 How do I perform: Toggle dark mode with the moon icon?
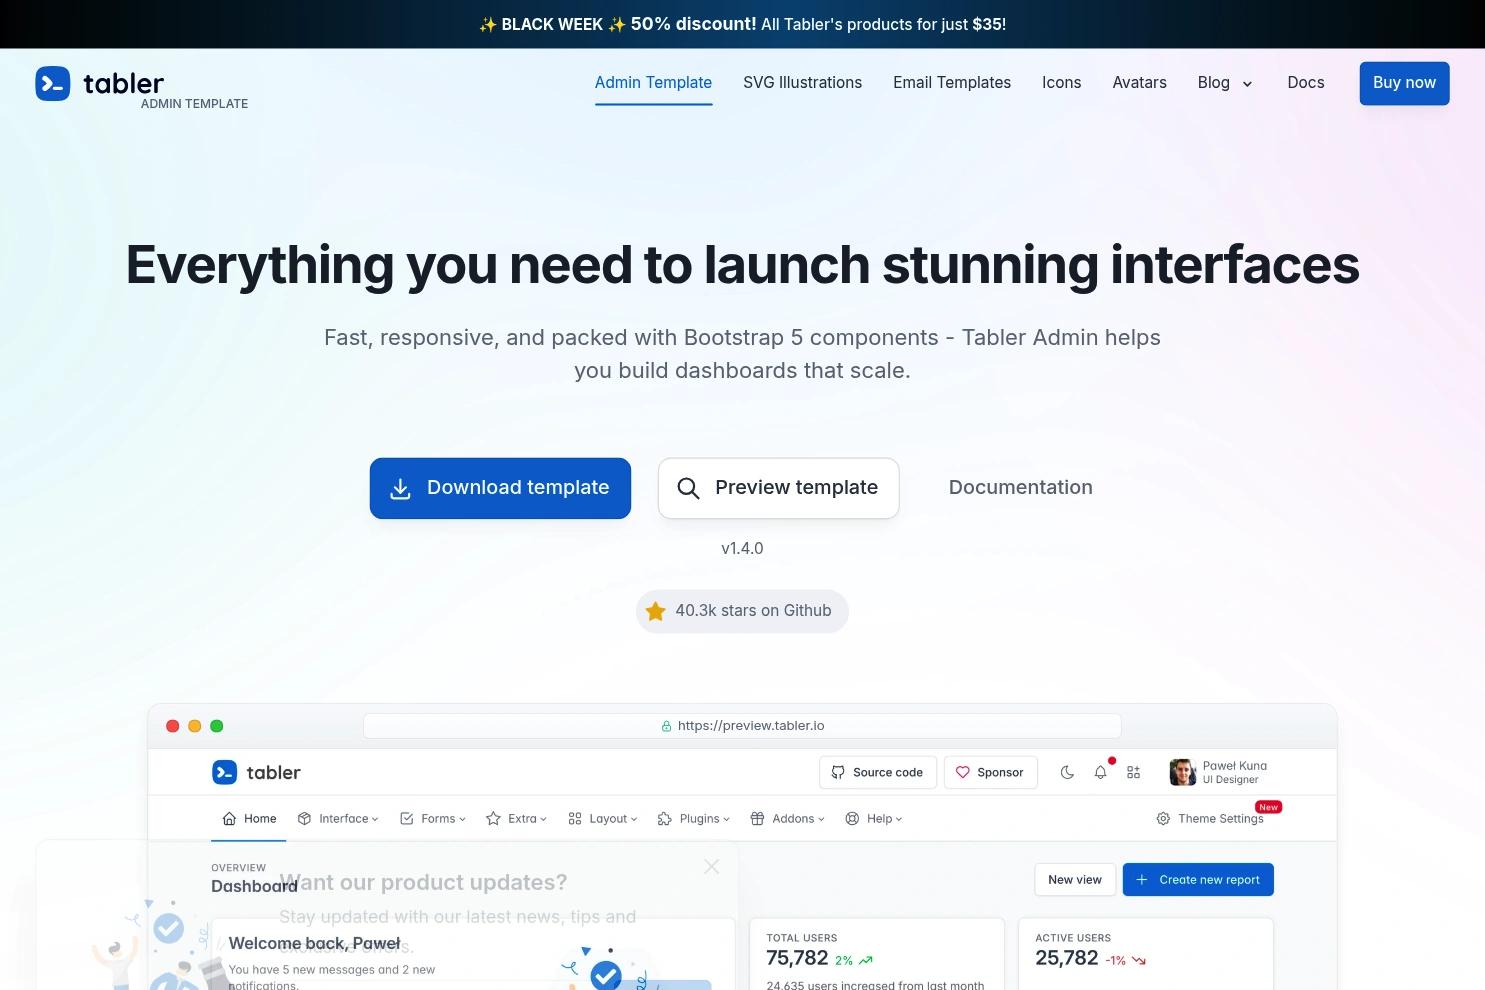click(x=1067, y=772)
